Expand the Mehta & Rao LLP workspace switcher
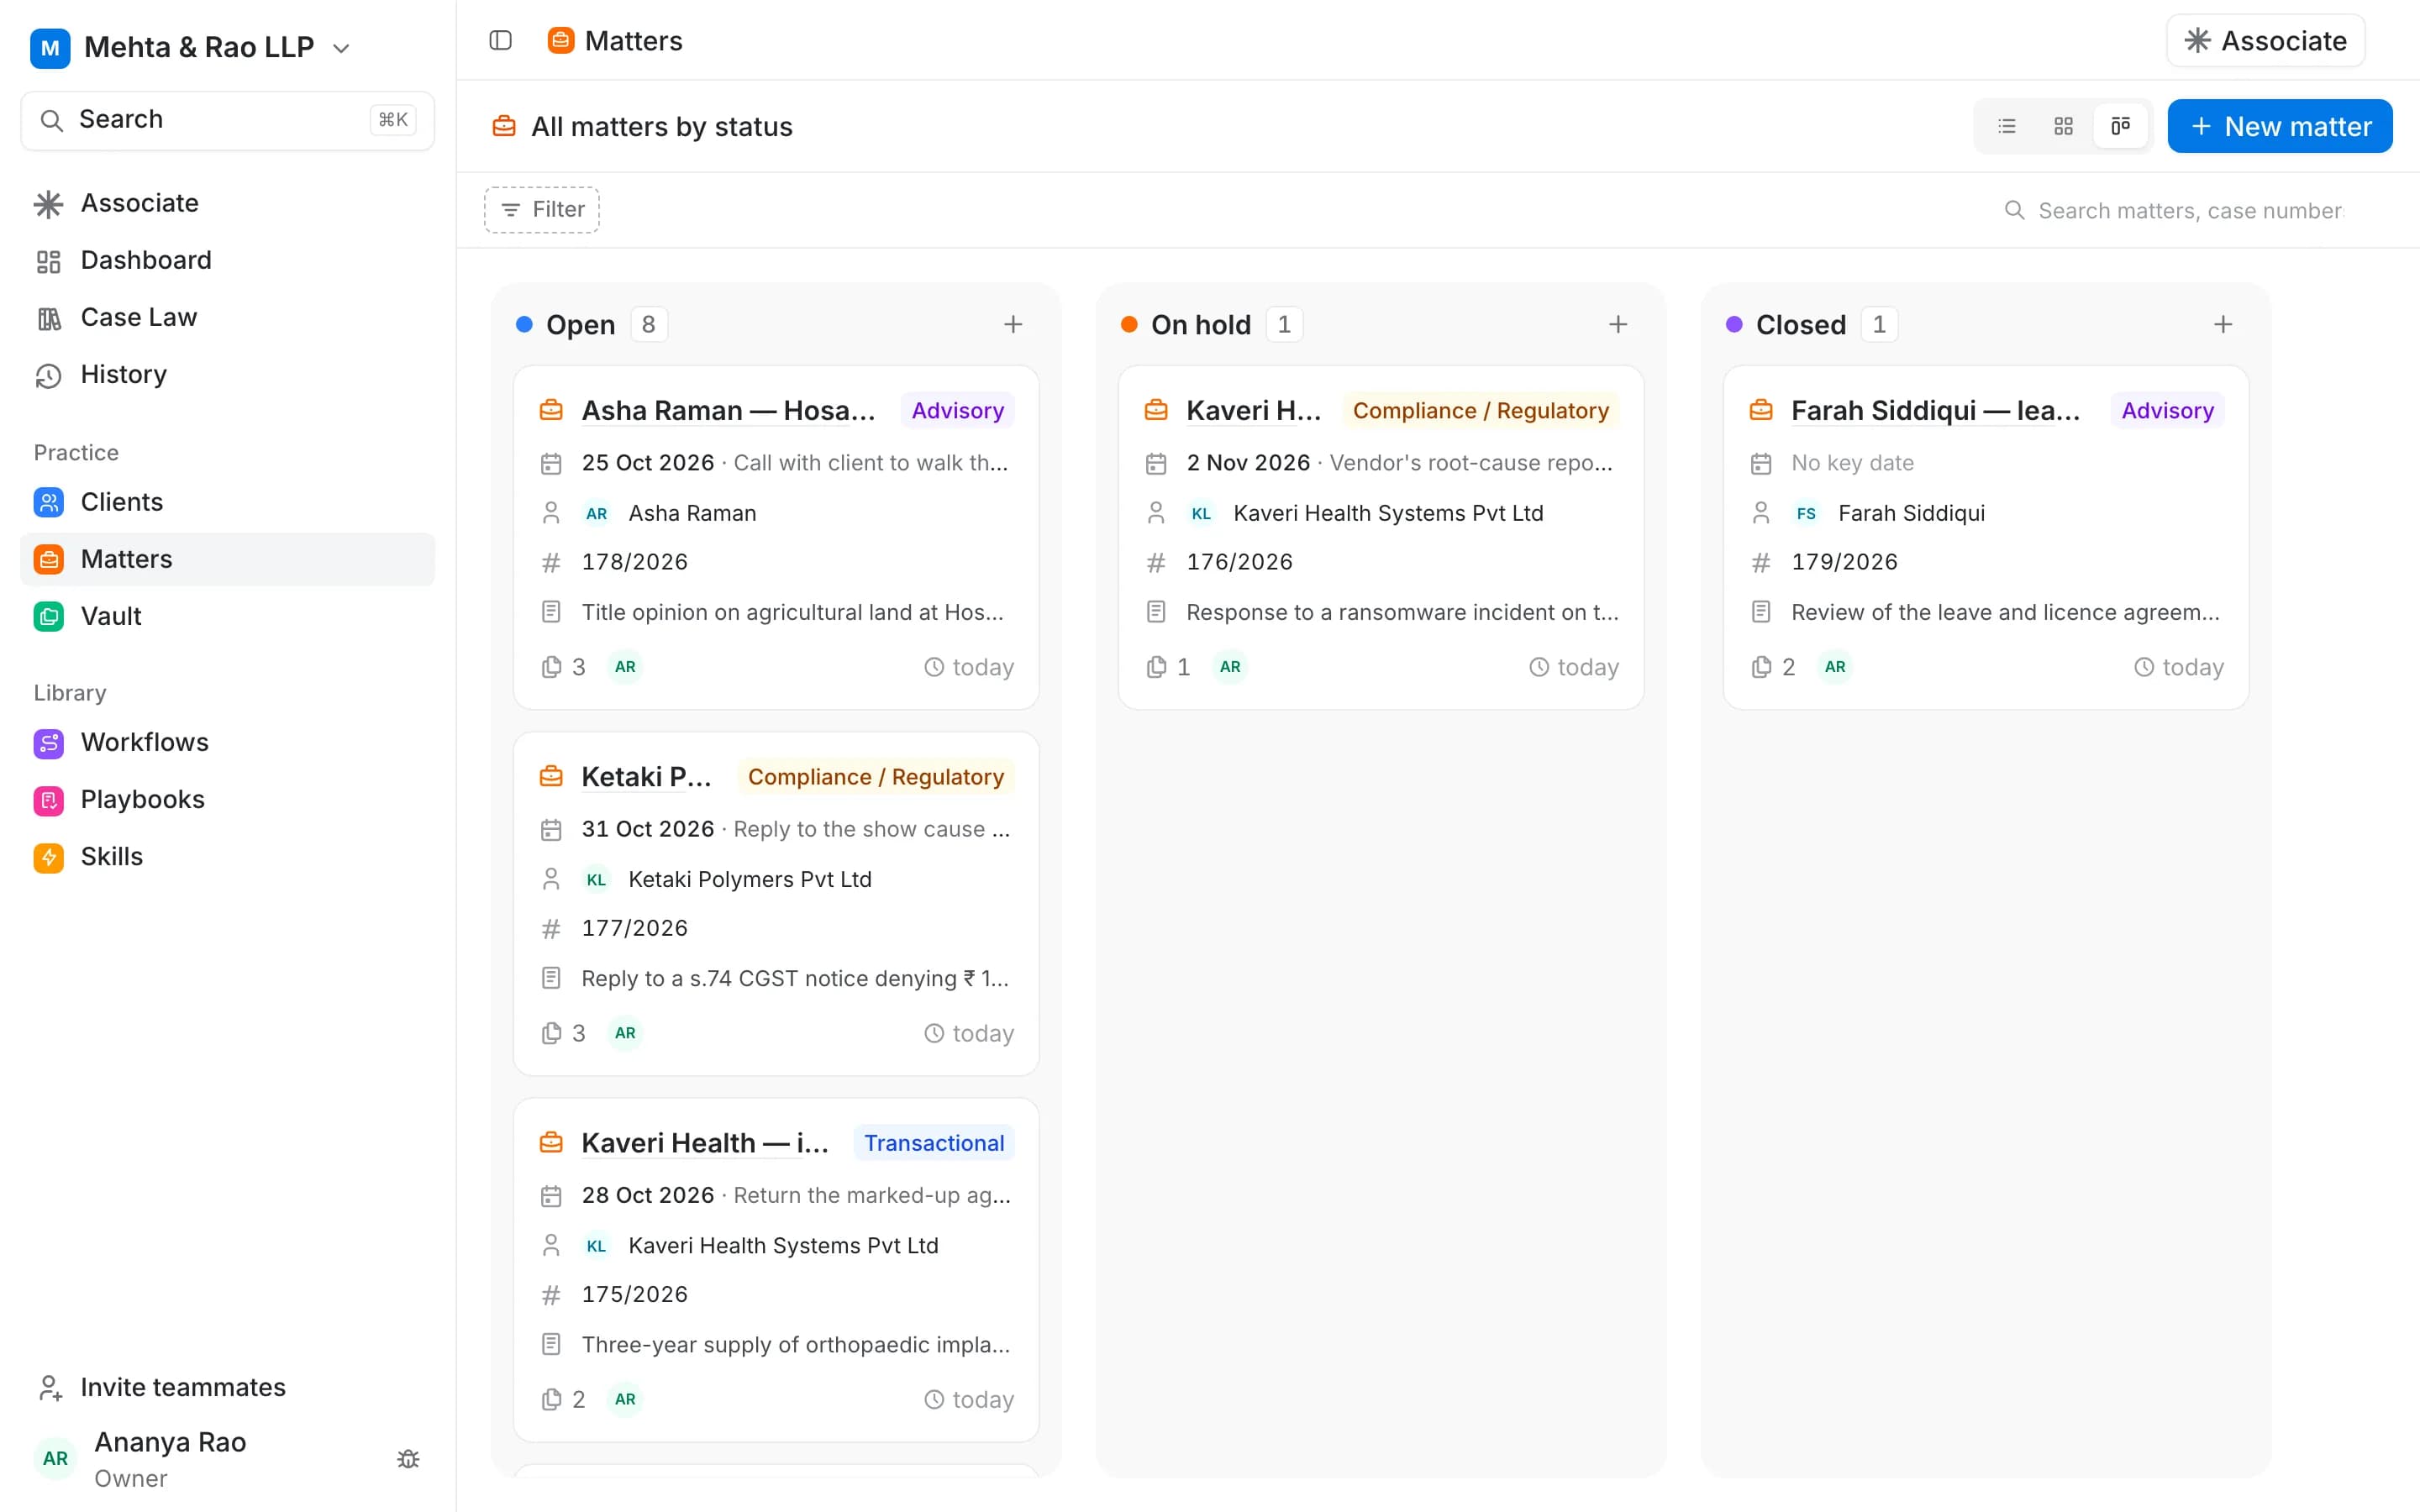The image size is (2420, 1512). click(x=190, y=47)
